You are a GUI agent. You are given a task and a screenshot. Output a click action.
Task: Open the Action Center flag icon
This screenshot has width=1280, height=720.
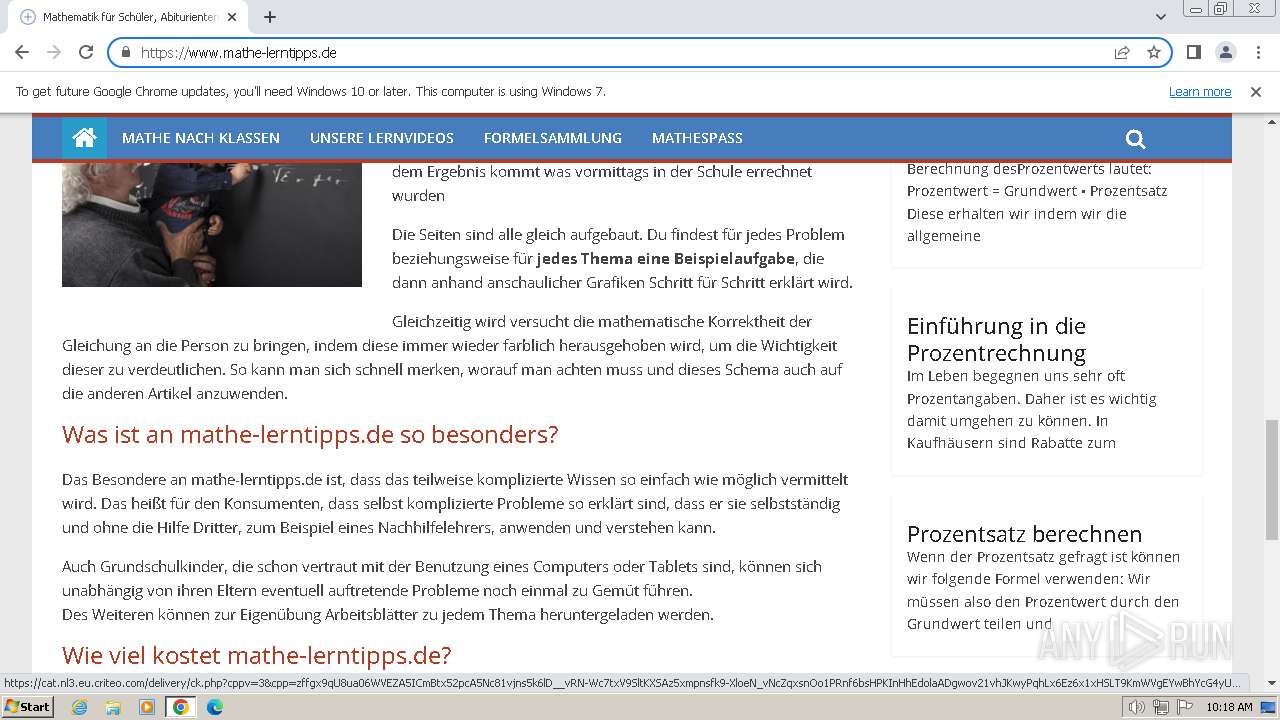coord(1183,707)
